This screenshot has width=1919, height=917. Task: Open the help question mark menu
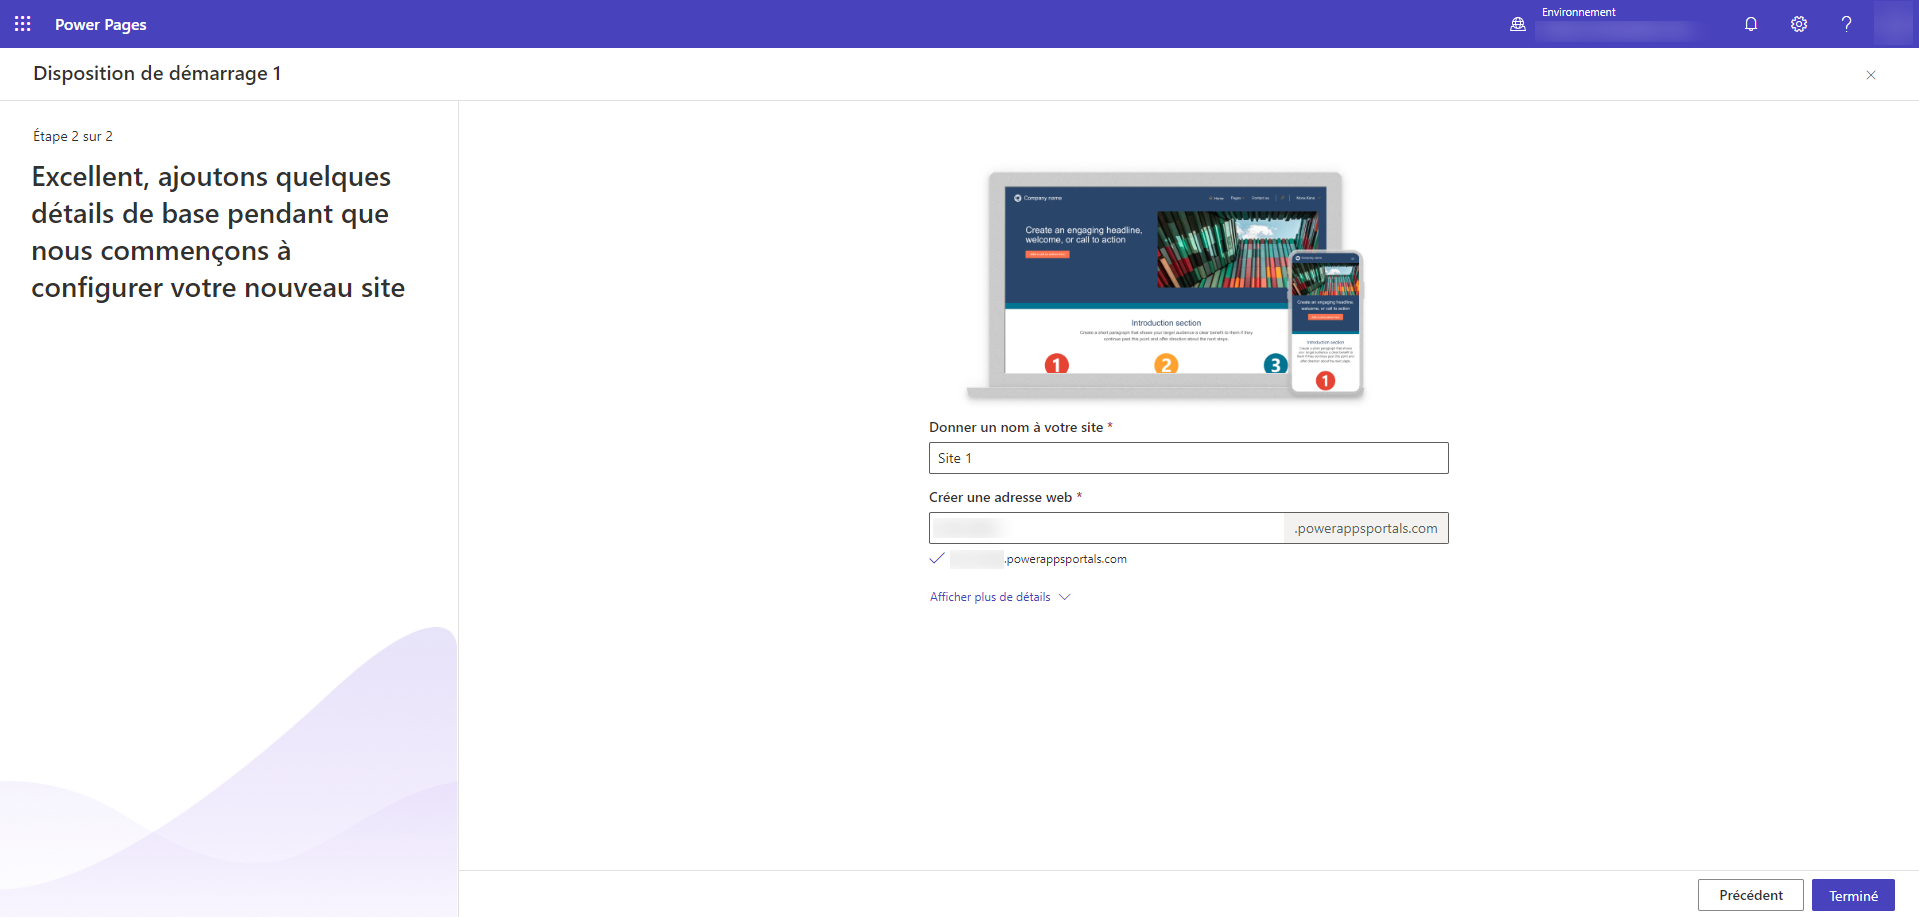(1847, 24)
